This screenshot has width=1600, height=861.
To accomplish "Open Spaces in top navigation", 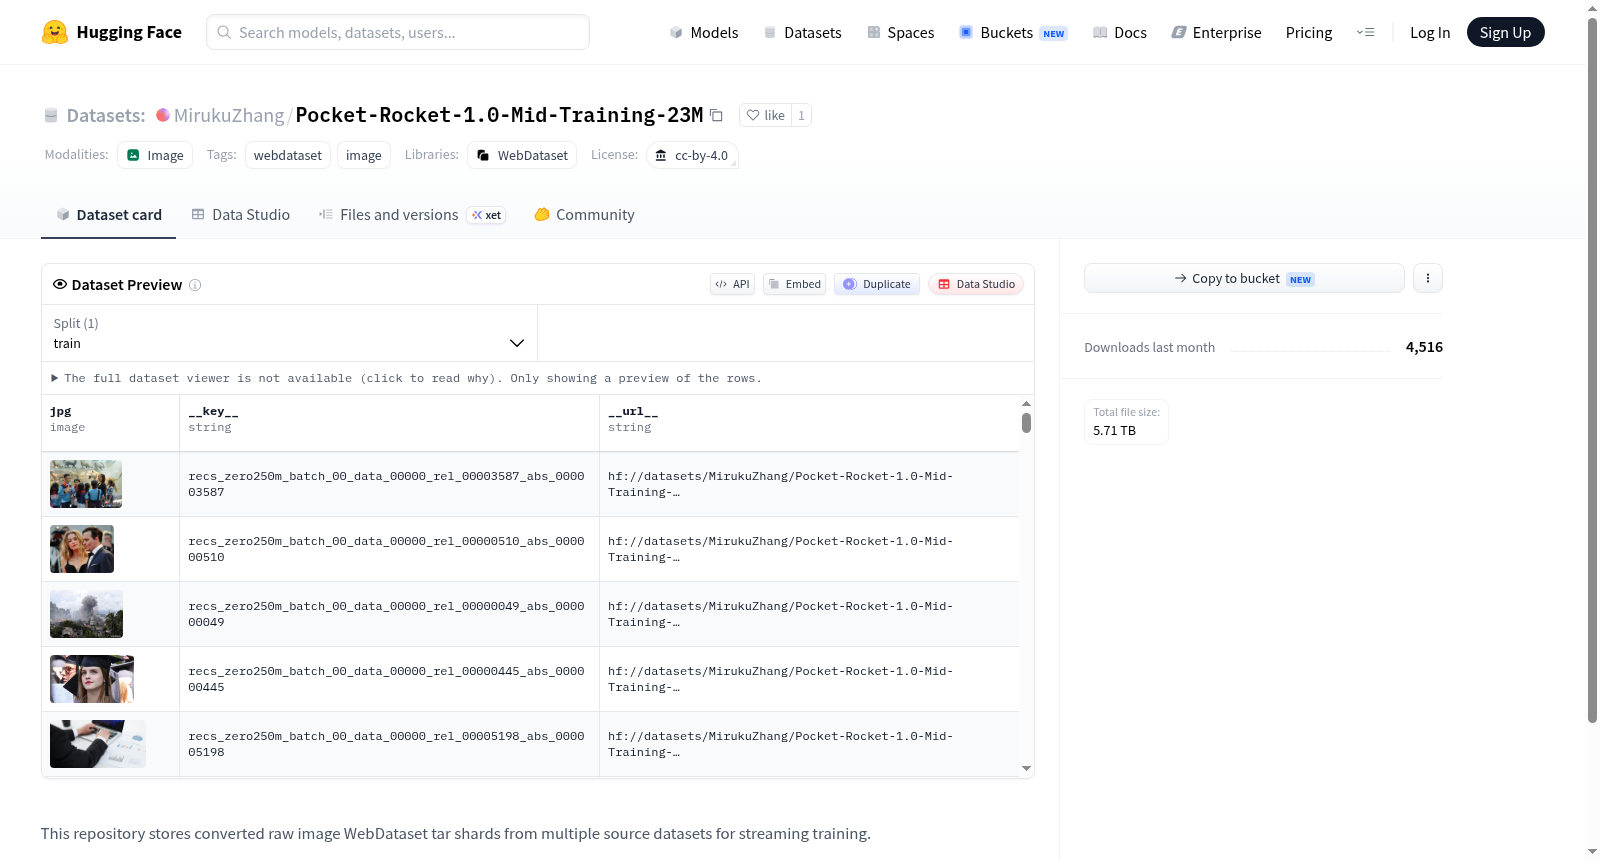I will [900, 32].
